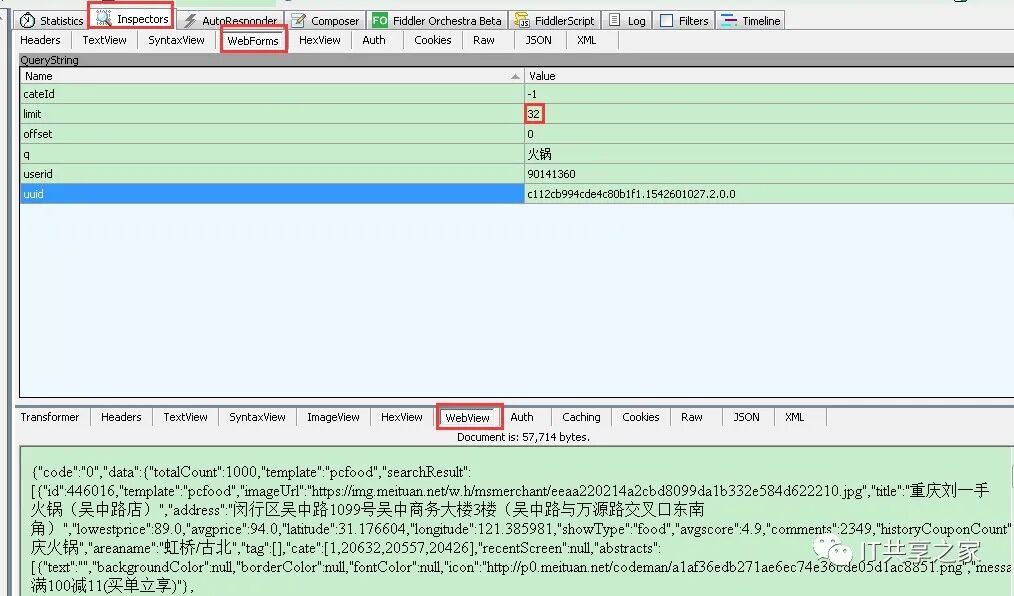Open the Statistics tab clock icon
The width and height of the screenshot is (1014, 596).
[x=27, y=21]
